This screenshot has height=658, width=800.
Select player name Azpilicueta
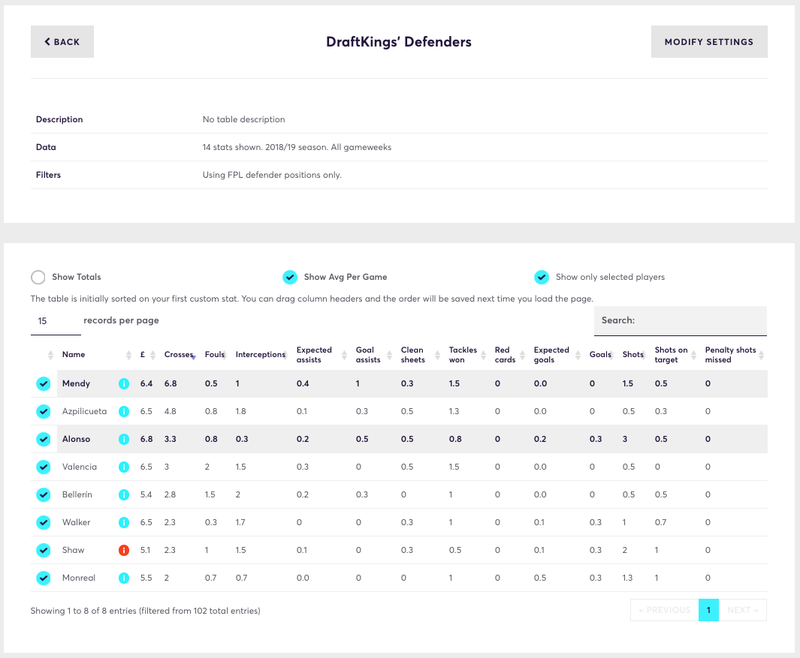pyautogui.click(x=85, y=411)
